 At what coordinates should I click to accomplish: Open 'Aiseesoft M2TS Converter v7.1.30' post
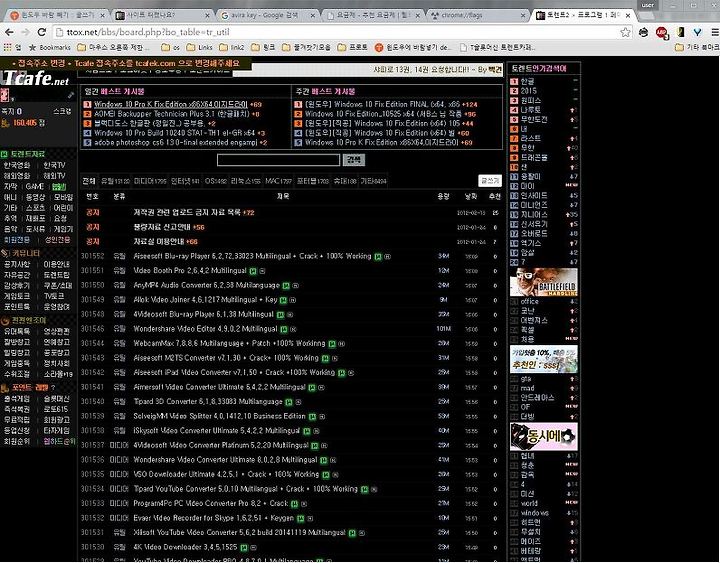[x=225, y=358]
